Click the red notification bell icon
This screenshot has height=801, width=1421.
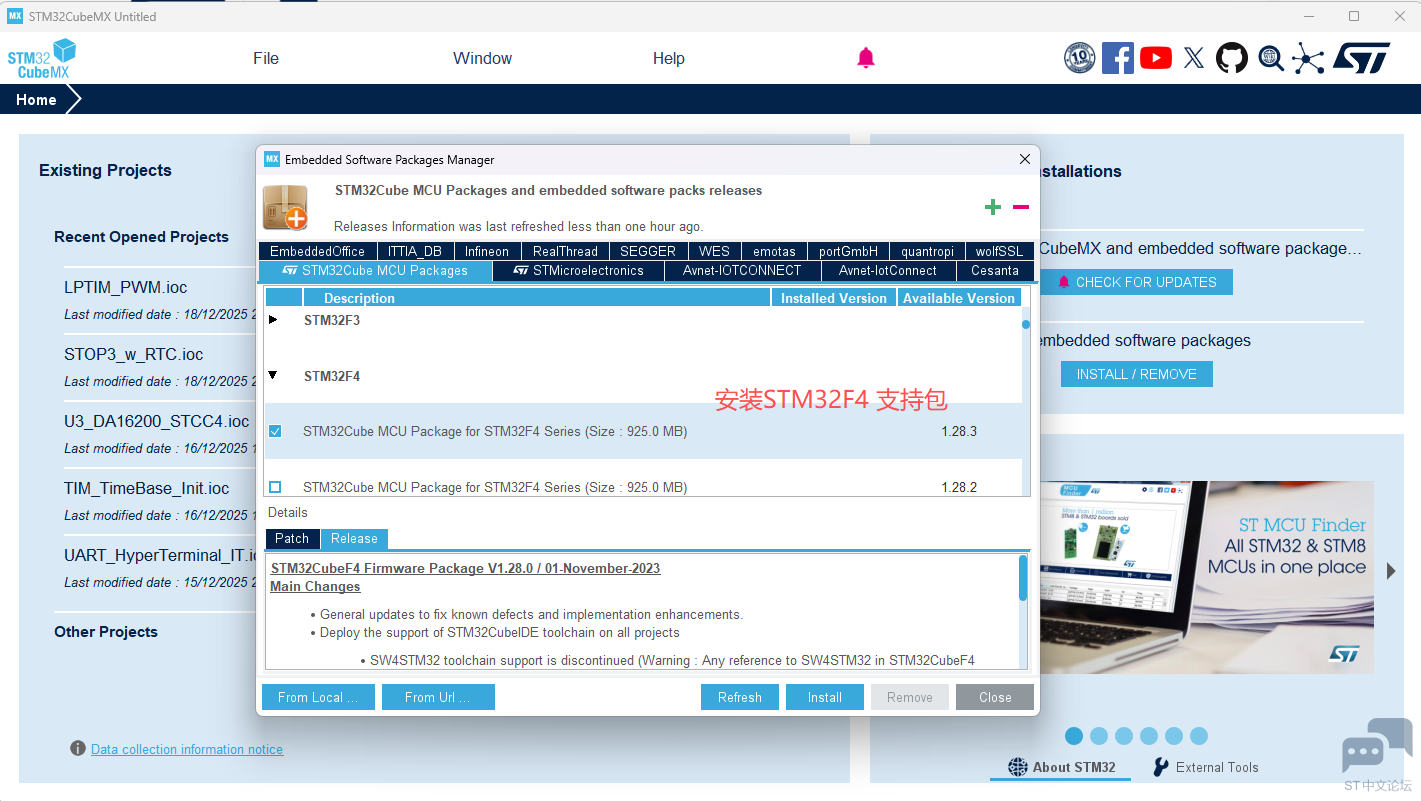tap(866, 58)
